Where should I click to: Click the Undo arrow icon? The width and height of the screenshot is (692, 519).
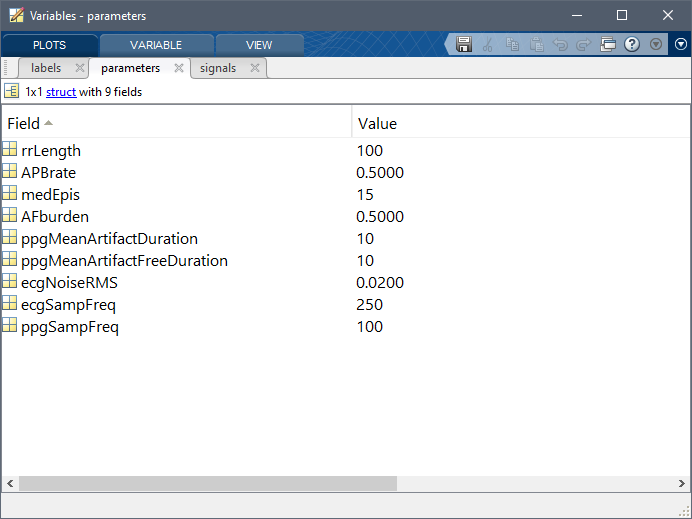pyautogui.click(x=560, y=44)
